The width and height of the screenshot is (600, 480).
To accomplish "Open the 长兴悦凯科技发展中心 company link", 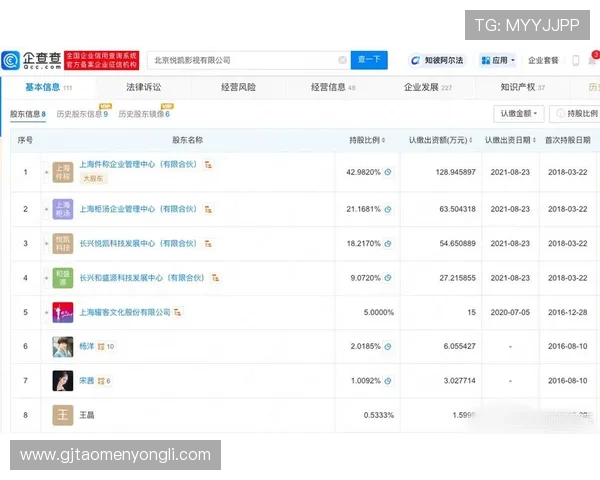I will point(139,243).
